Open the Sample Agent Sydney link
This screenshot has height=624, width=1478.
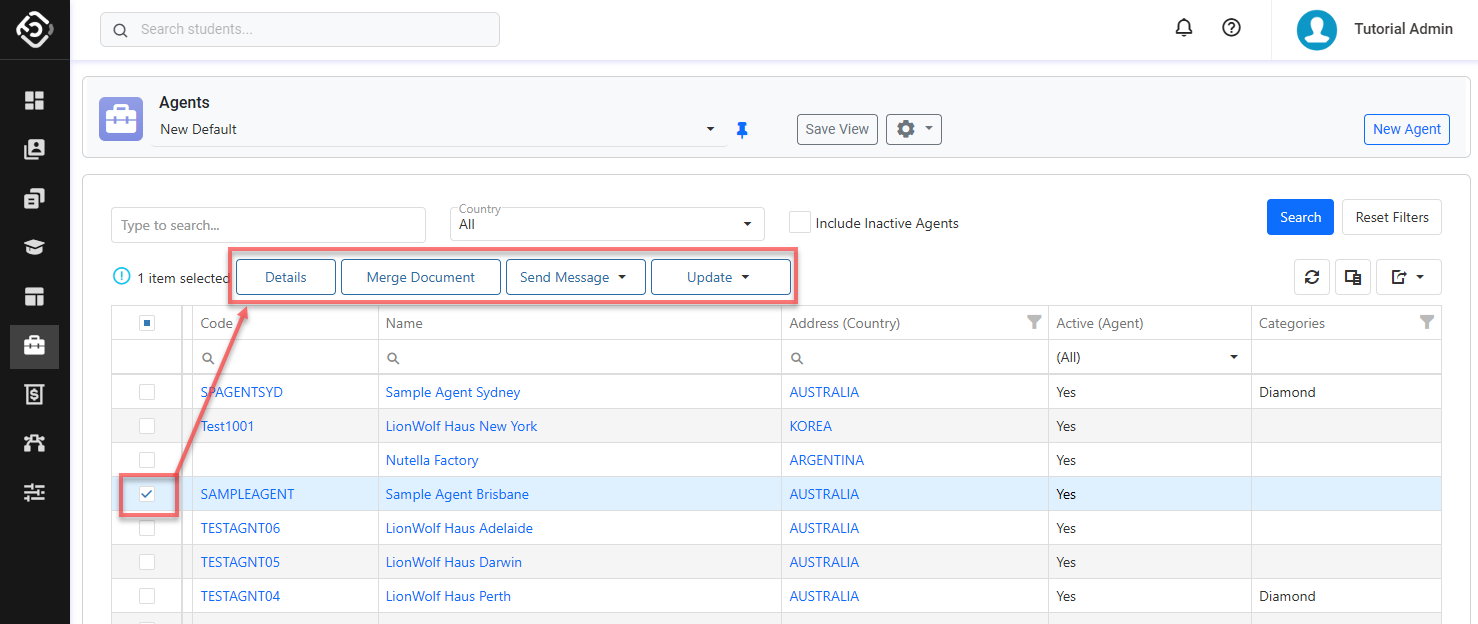tap(453, 392)
